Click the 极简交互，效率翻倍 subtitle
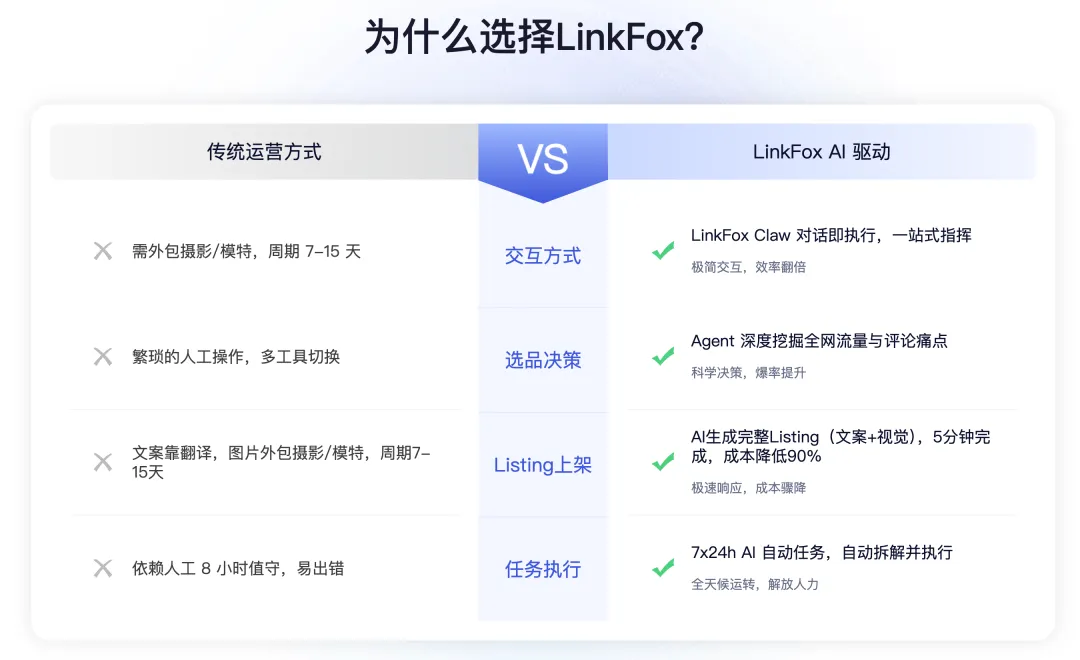Viewport: 1080px width, 660px height. (748, 267)
